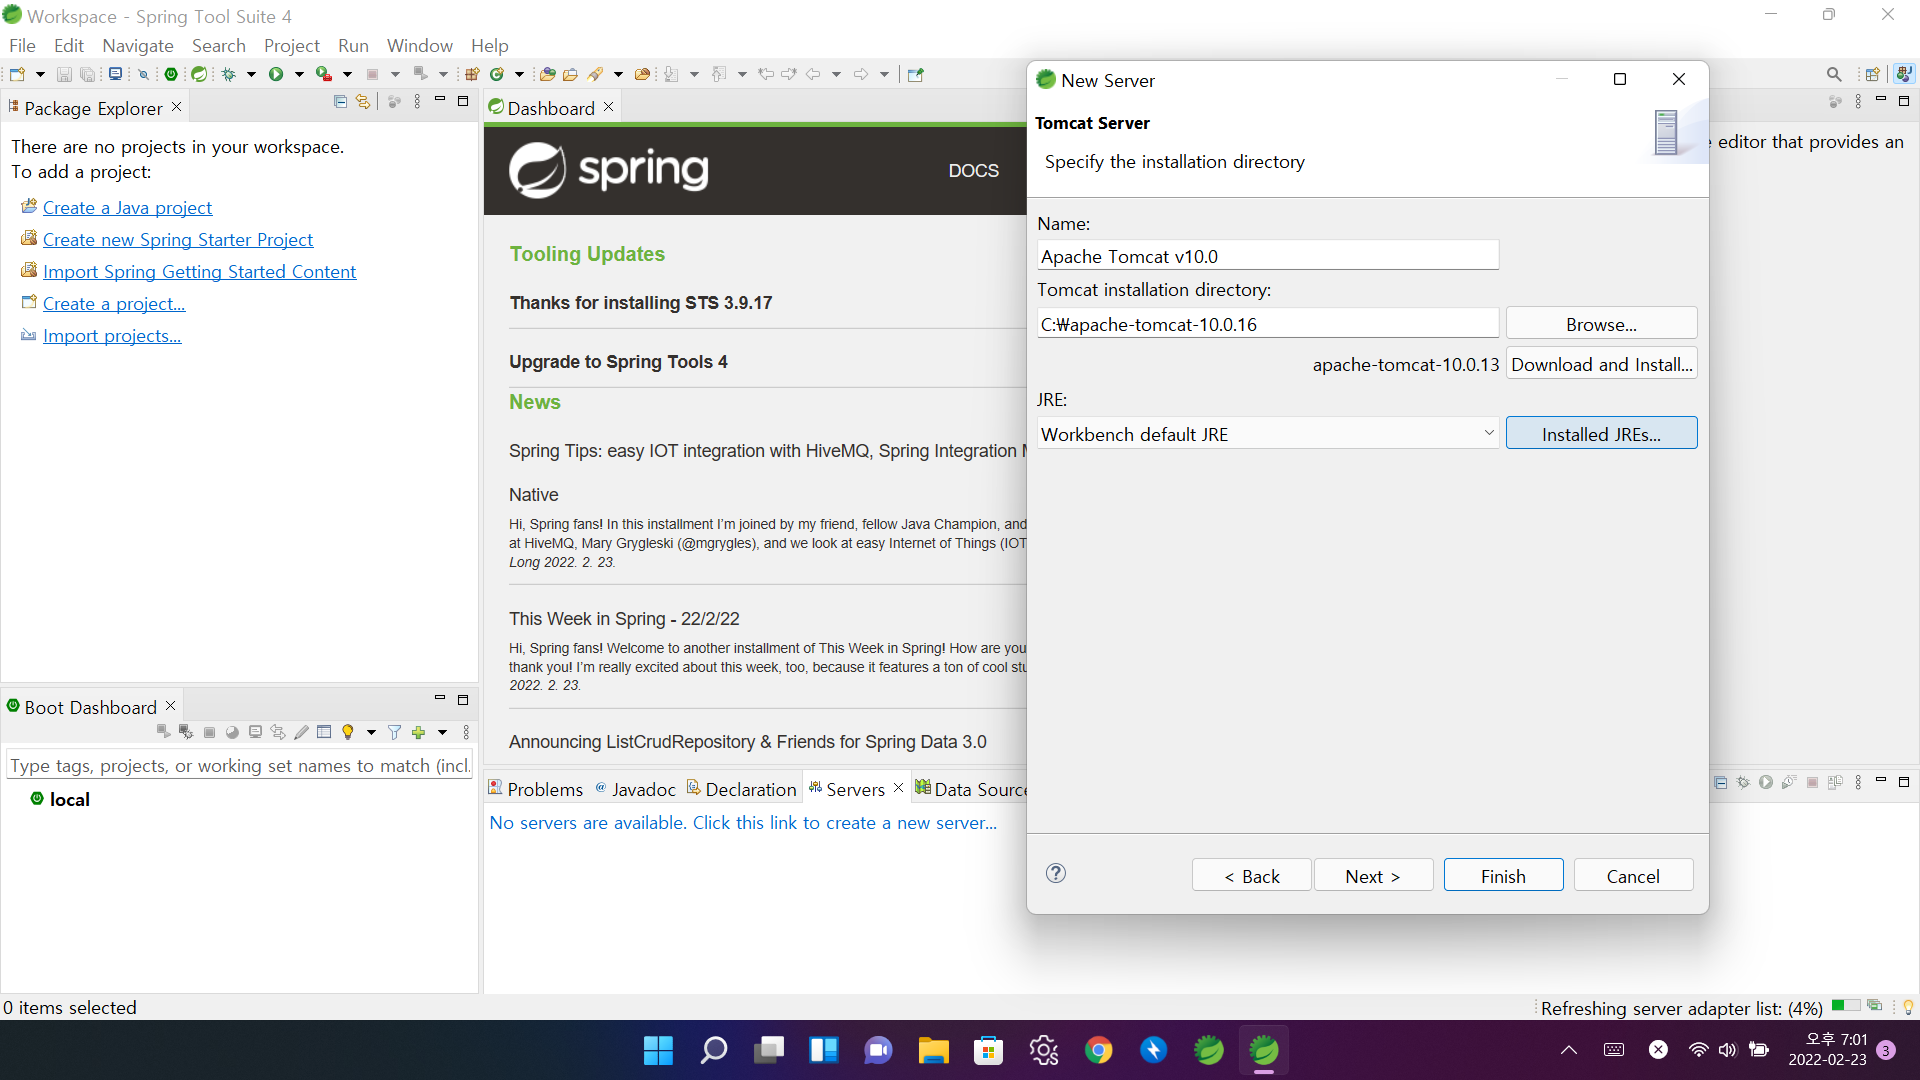Click the Download and Install... button
The height and width of the screenshot is (1080, 1920).
click(x=1600, y=365)
